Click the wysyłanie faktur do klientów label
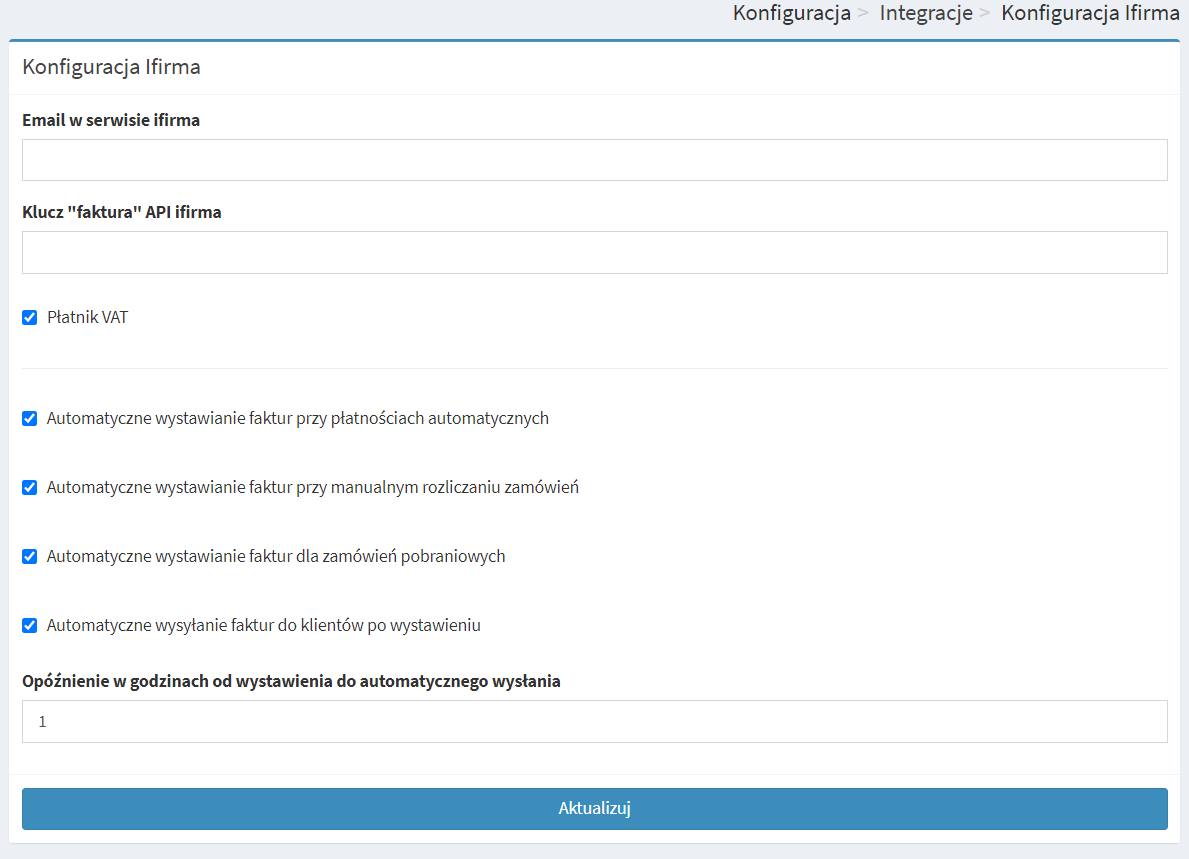Image resolution: width=1189 pixels, height=859 pixels. [x=264, y=625]
